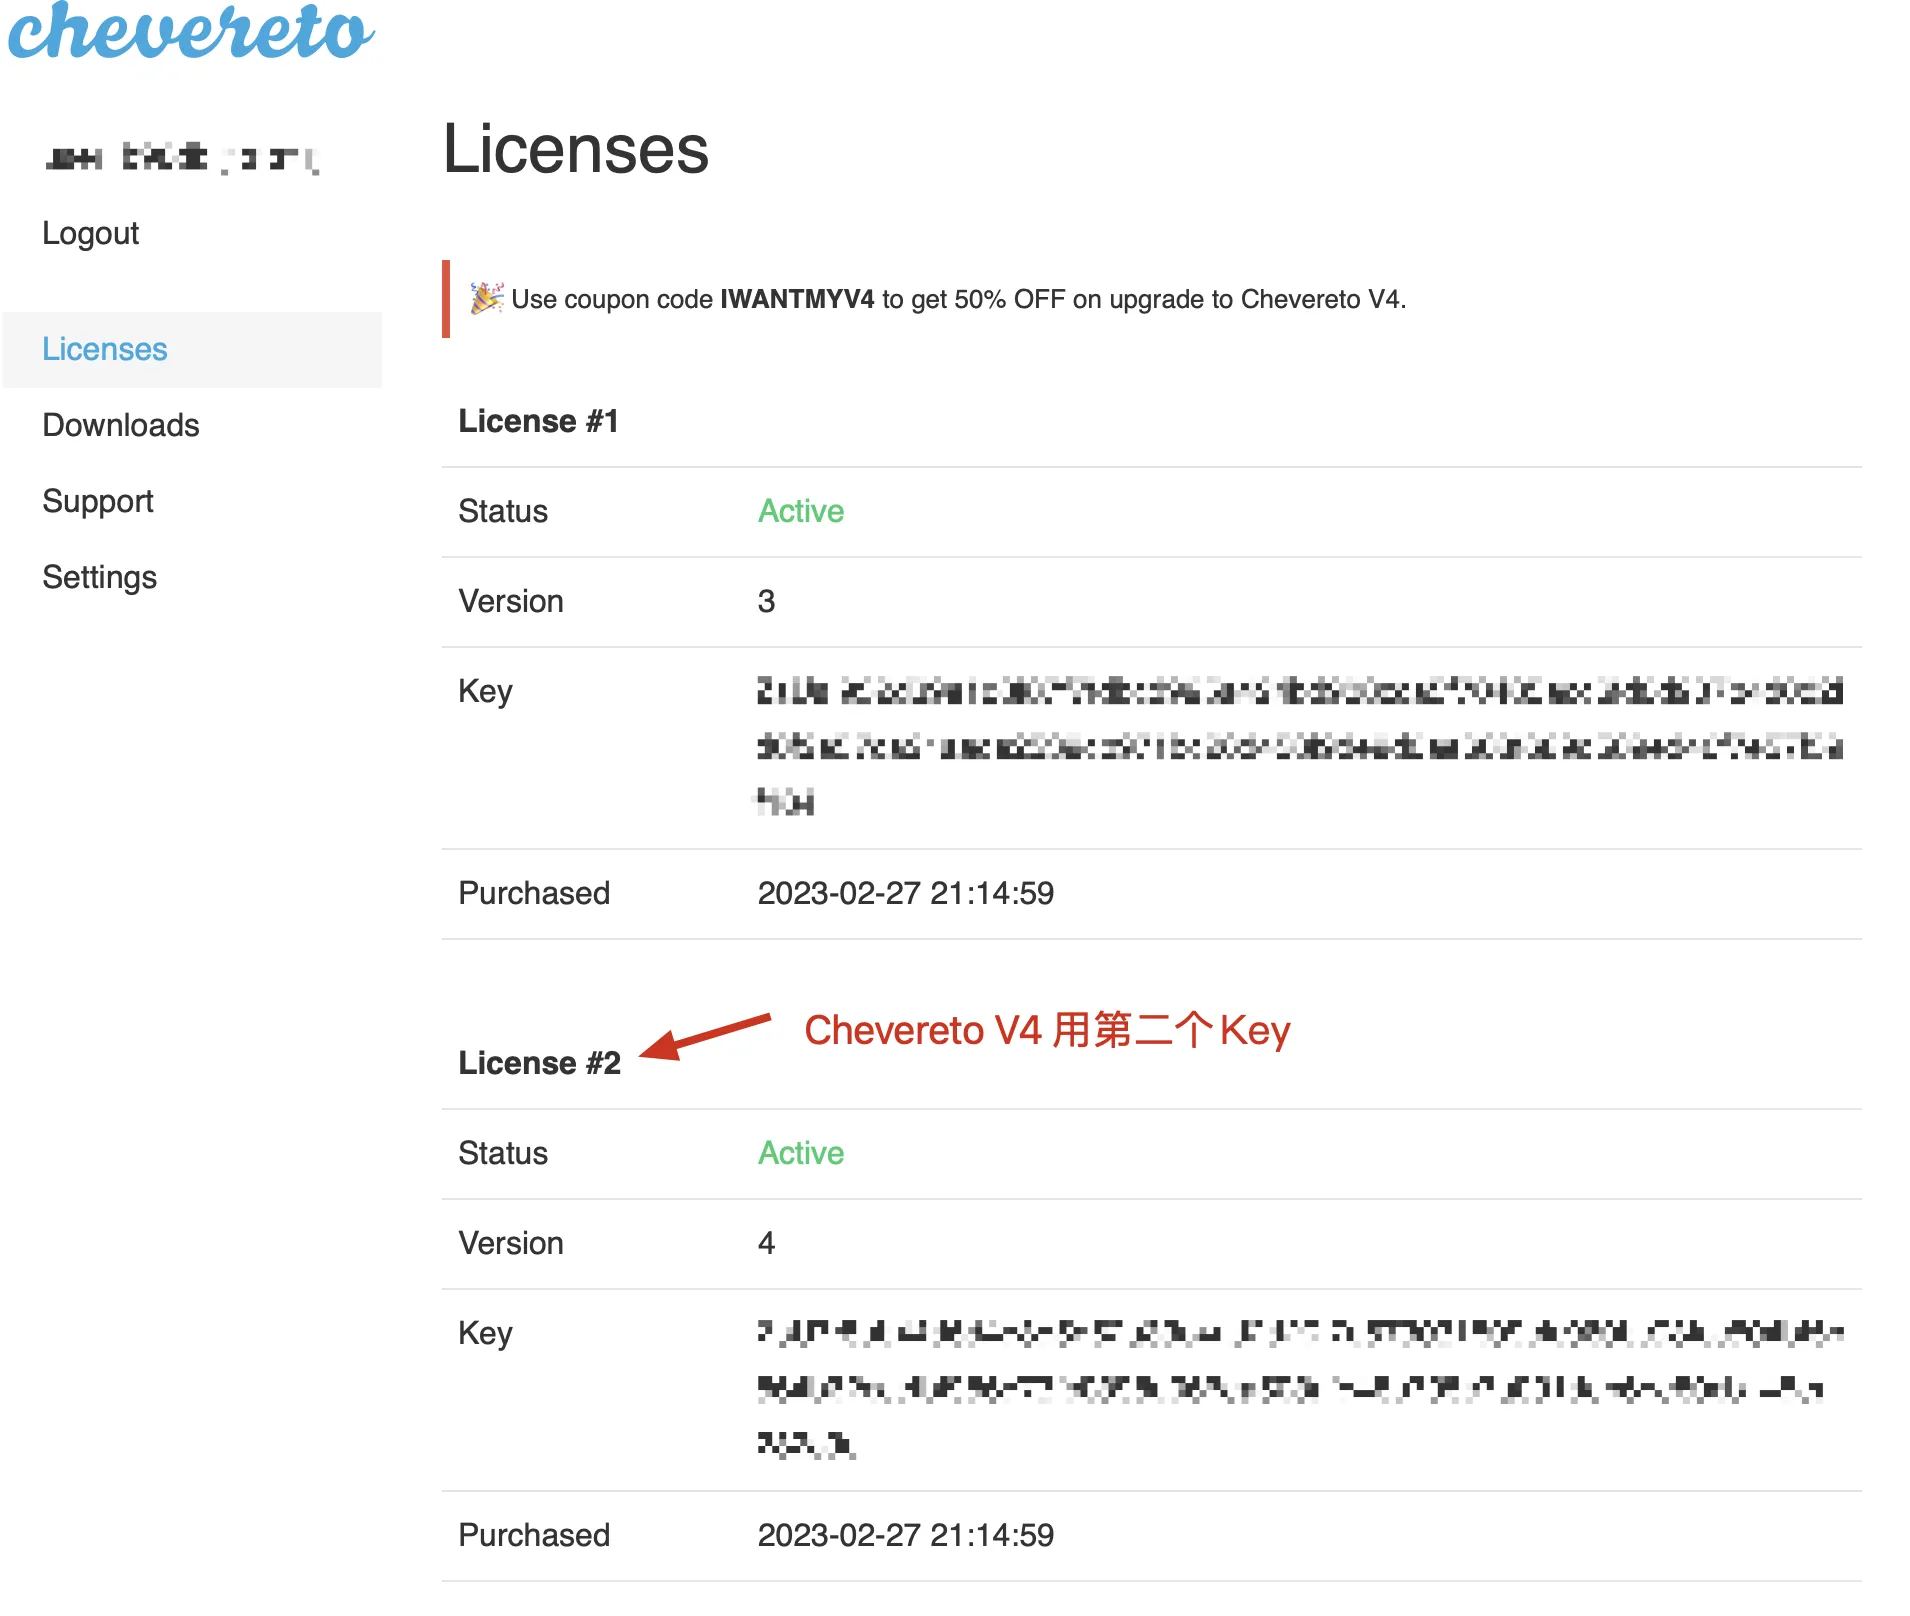Click License #2 purchased date
This screenshot has width=1910, height=1616.
[x=906, y=1534]
